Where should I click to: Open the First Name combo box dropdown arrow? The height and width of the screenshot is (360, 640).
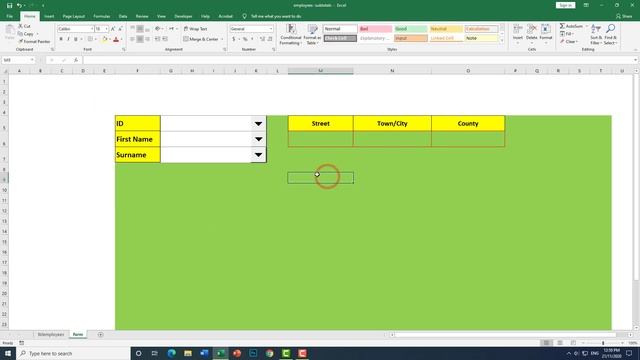point(258,139)
